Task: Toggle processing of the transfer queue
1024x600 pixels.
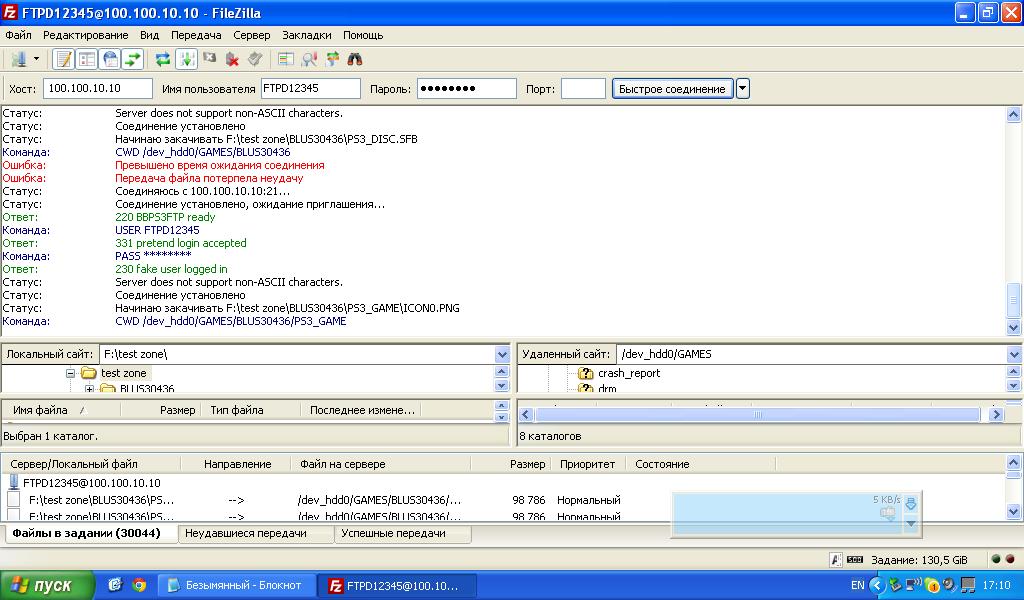Action: point(186,59)
